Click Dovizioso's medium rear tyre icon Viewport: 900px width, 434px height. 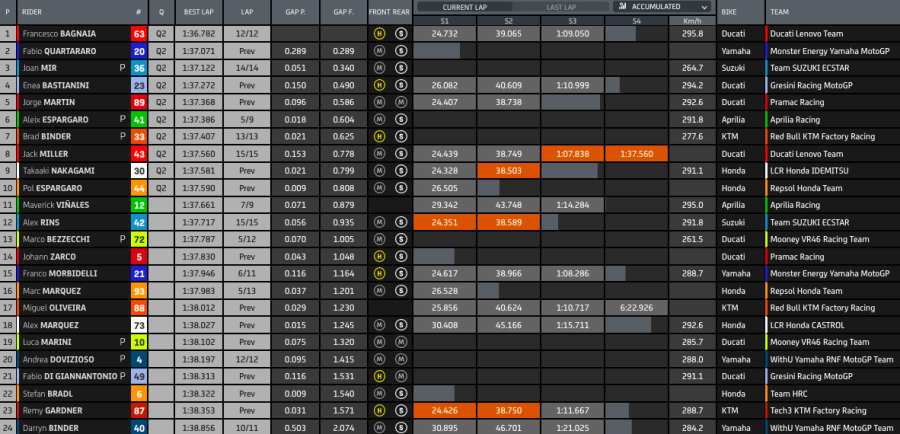click(x=400, y=358)
